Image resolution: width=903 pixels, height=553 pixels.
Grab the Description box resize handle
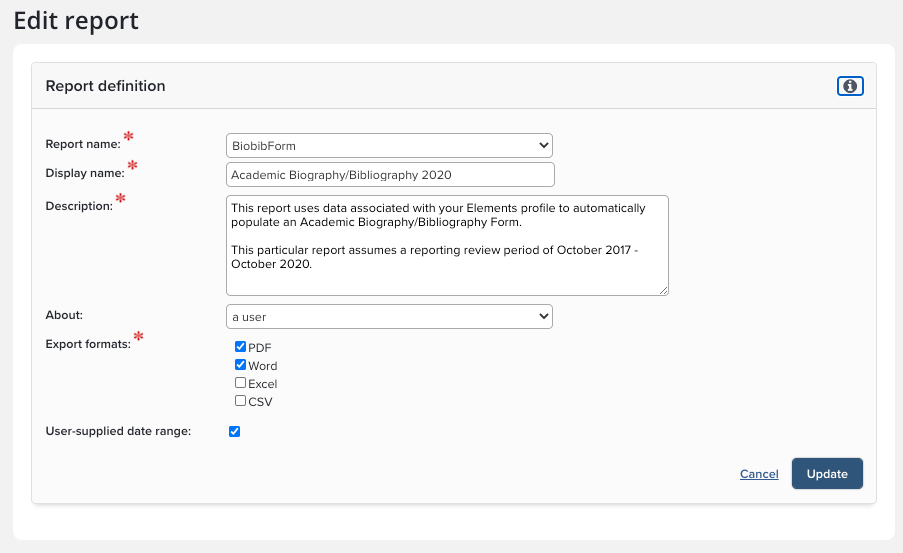tap(663, 290)
